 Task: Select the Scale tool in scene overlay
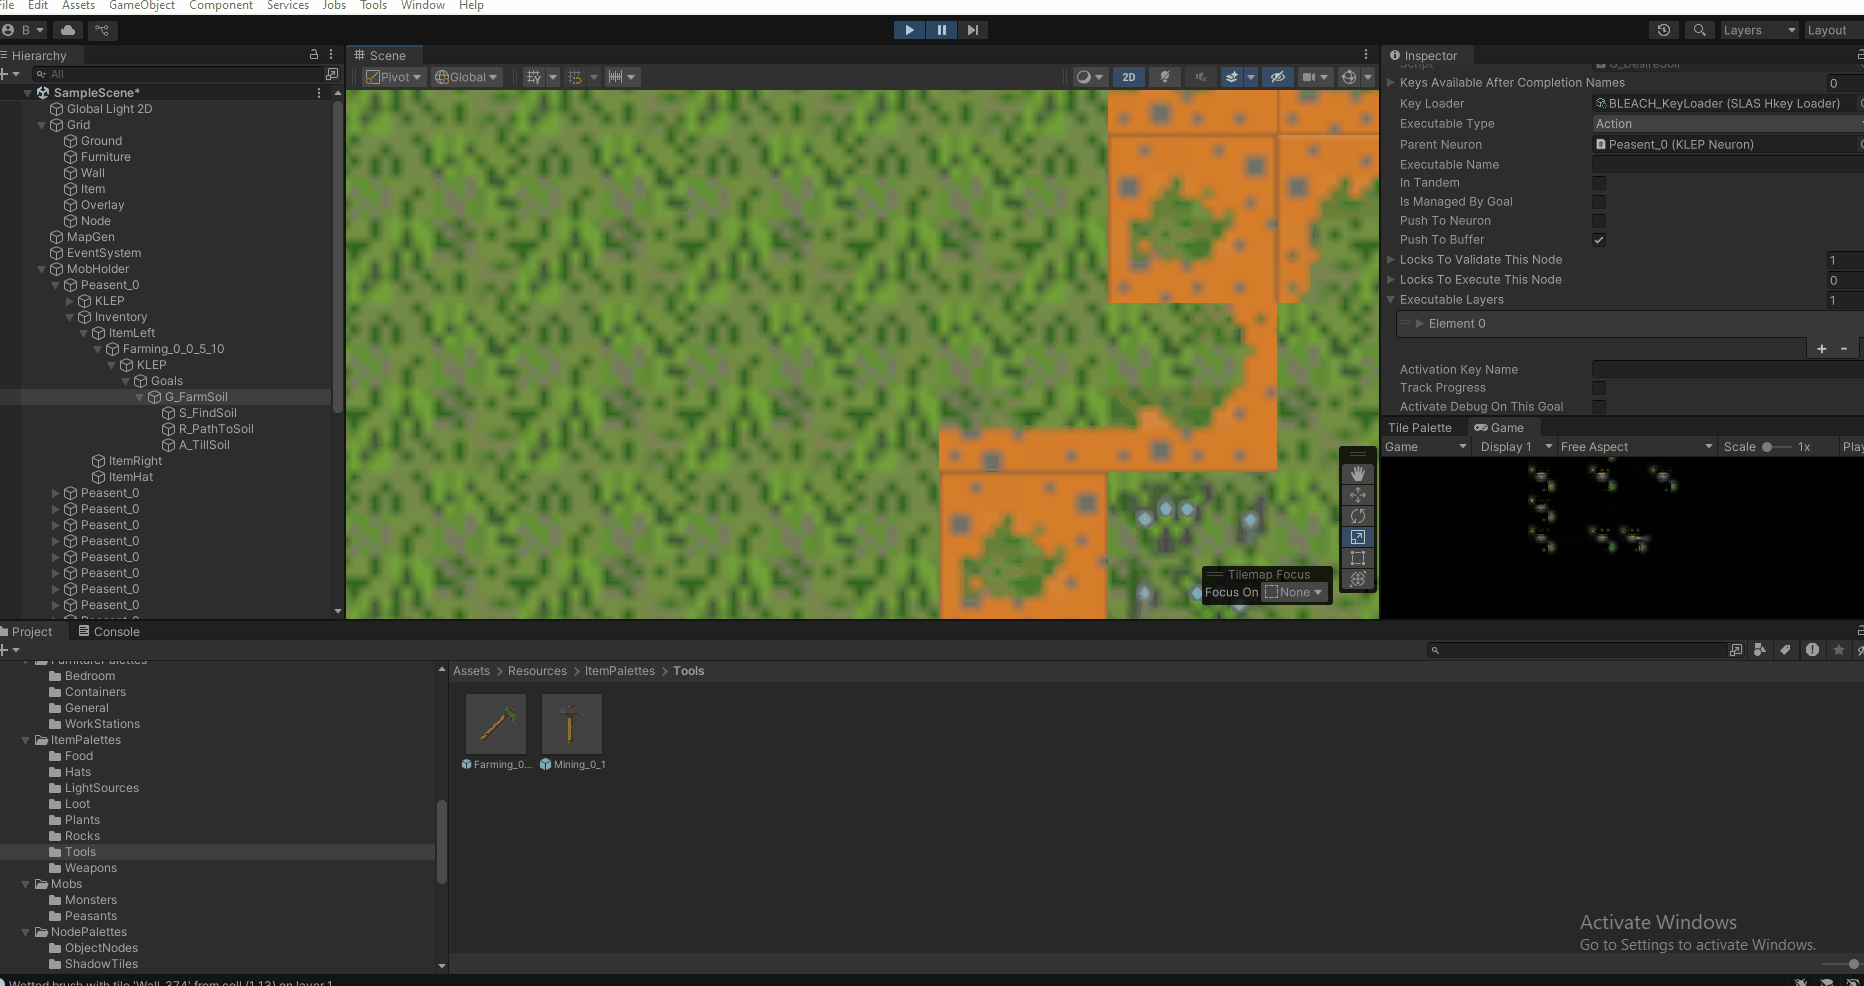[x=1357, y=537]
